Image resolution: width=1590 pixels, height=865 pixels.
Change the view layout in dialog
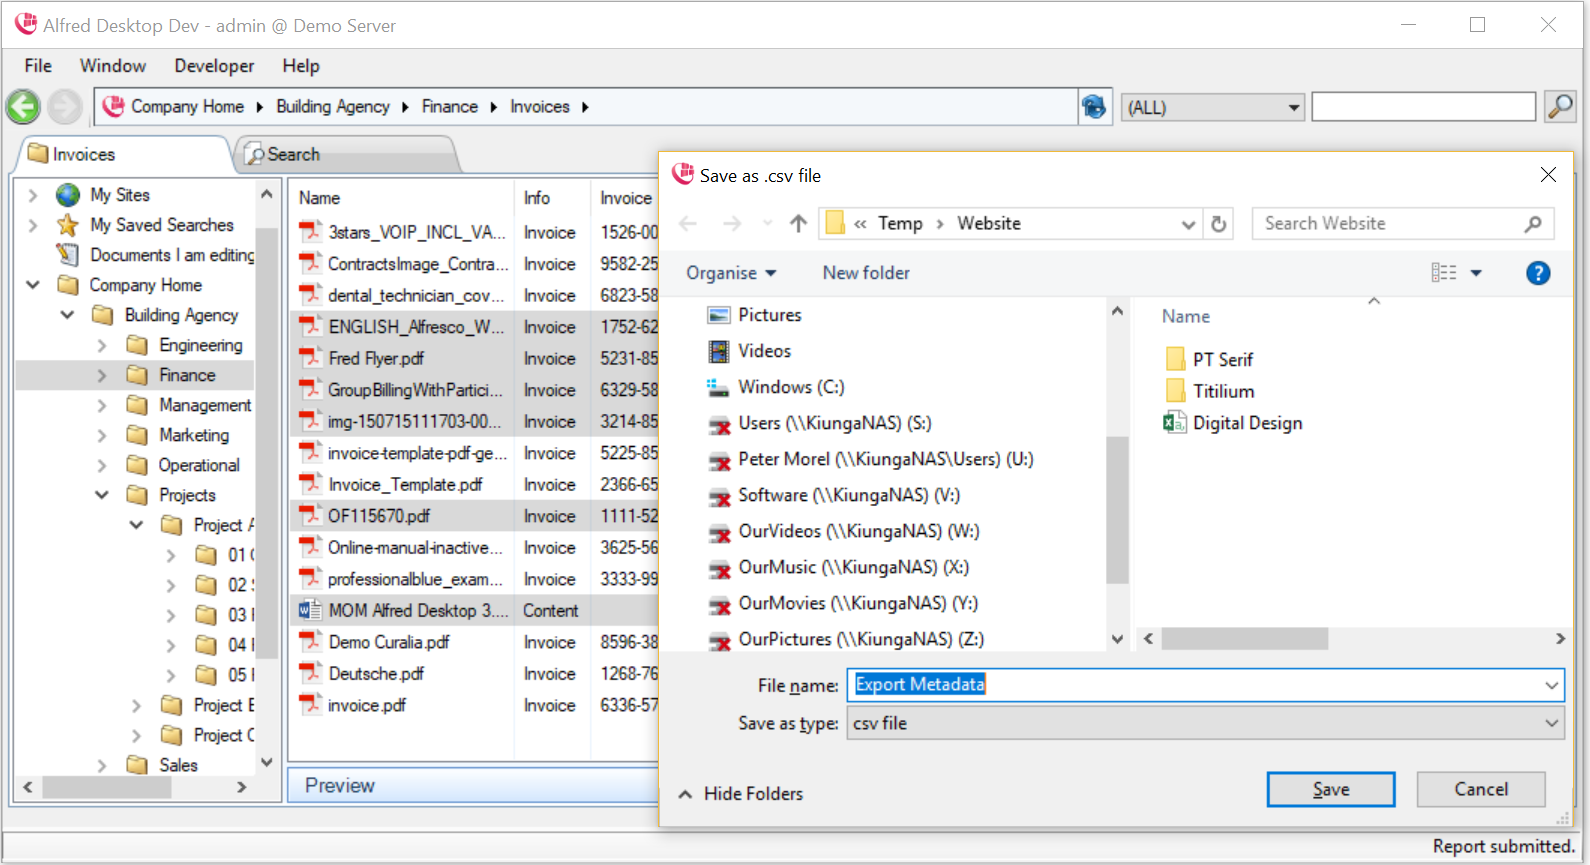(1443, 273)
